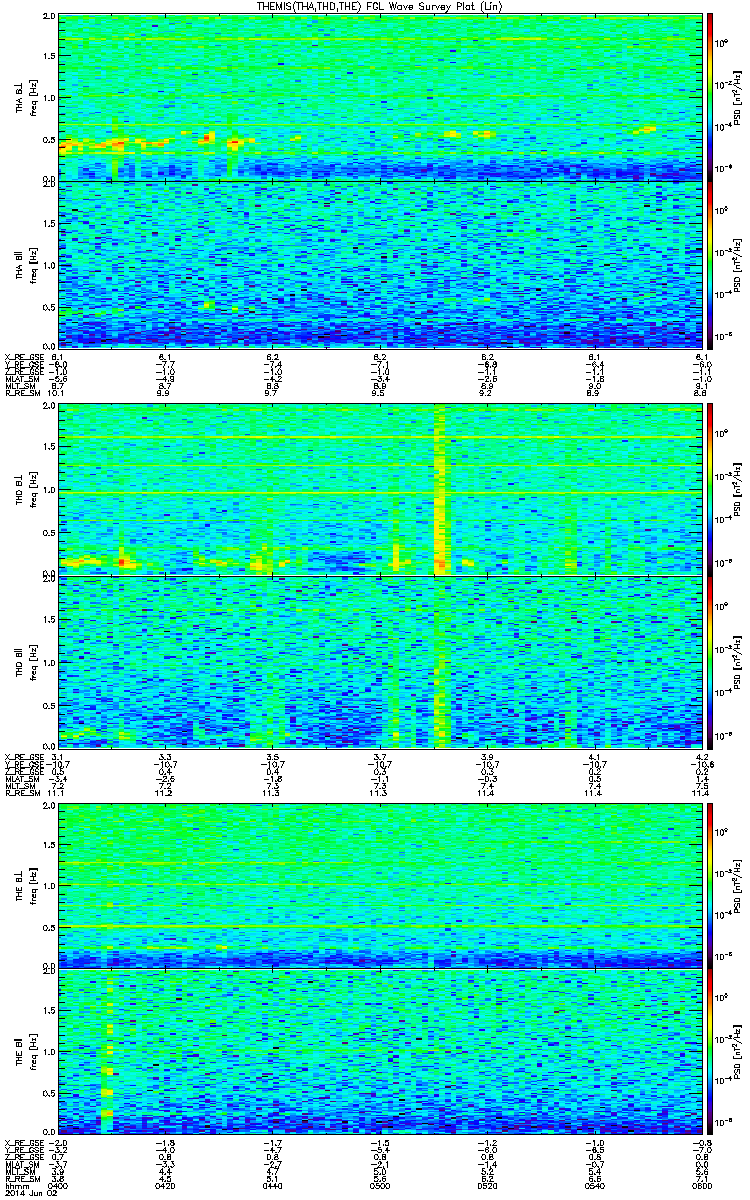Viewport: 750px width, 1200px height.
Task: Click the X_RE_GSE row label under THE panels
Action: pos(24,1142)
